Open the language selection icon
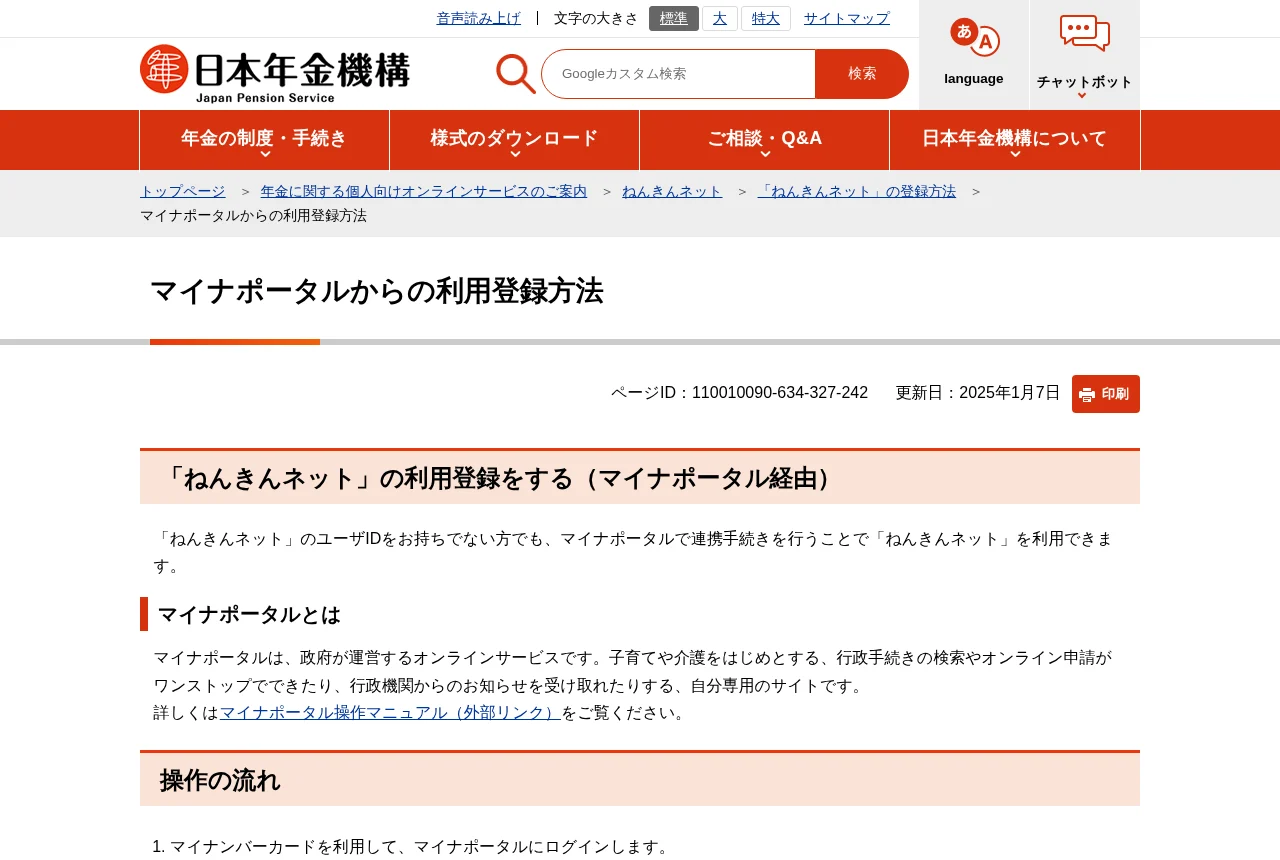The height and width of the screenshot is (860, 1280). tap(974, 38)
